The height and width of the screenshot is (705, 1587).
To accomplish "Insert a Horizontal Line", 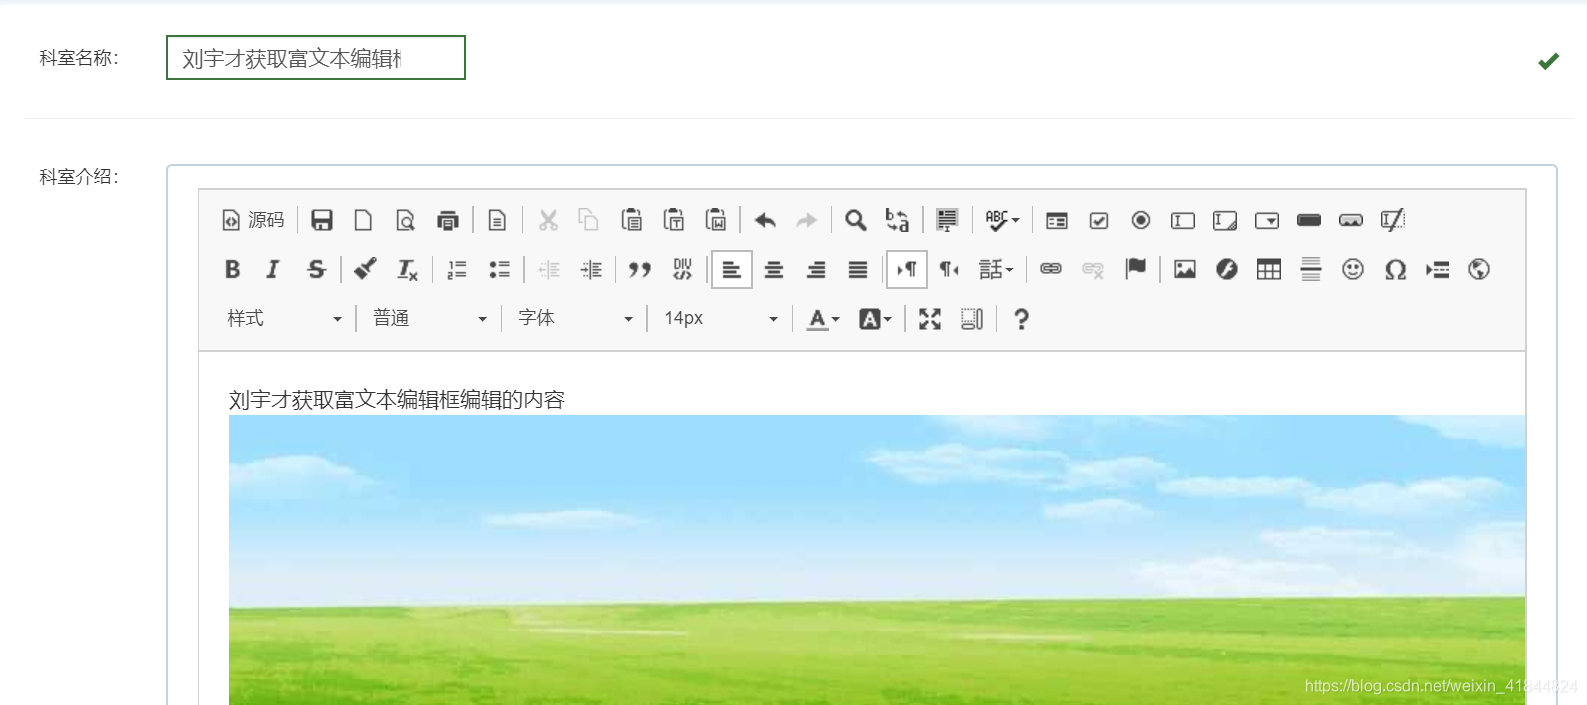I will click(x=1311, y=269).
